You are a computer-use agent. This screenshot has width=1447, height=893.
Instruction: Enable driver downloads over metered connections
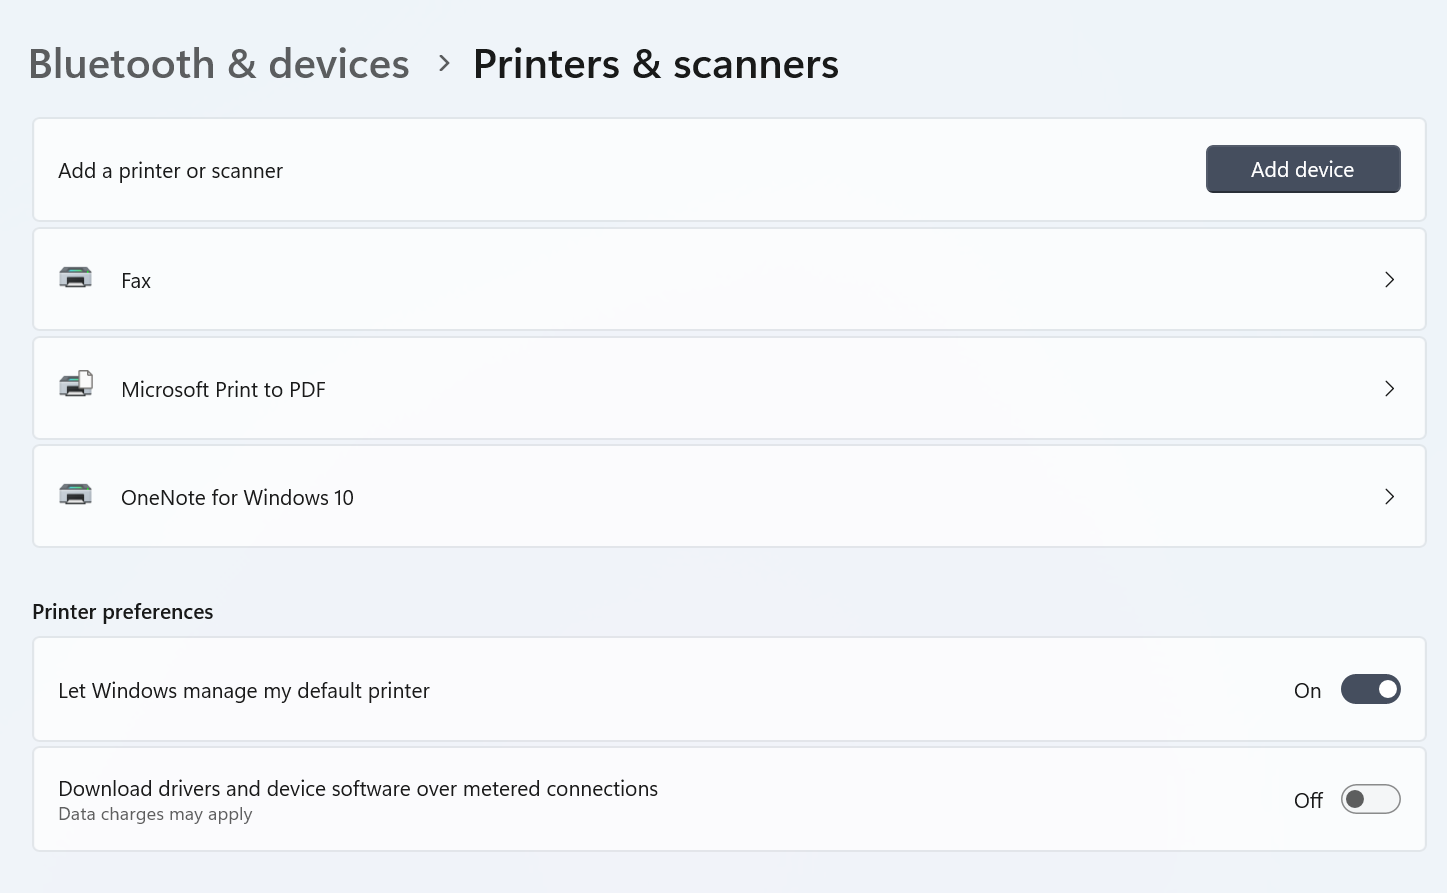pos(1370,800)
